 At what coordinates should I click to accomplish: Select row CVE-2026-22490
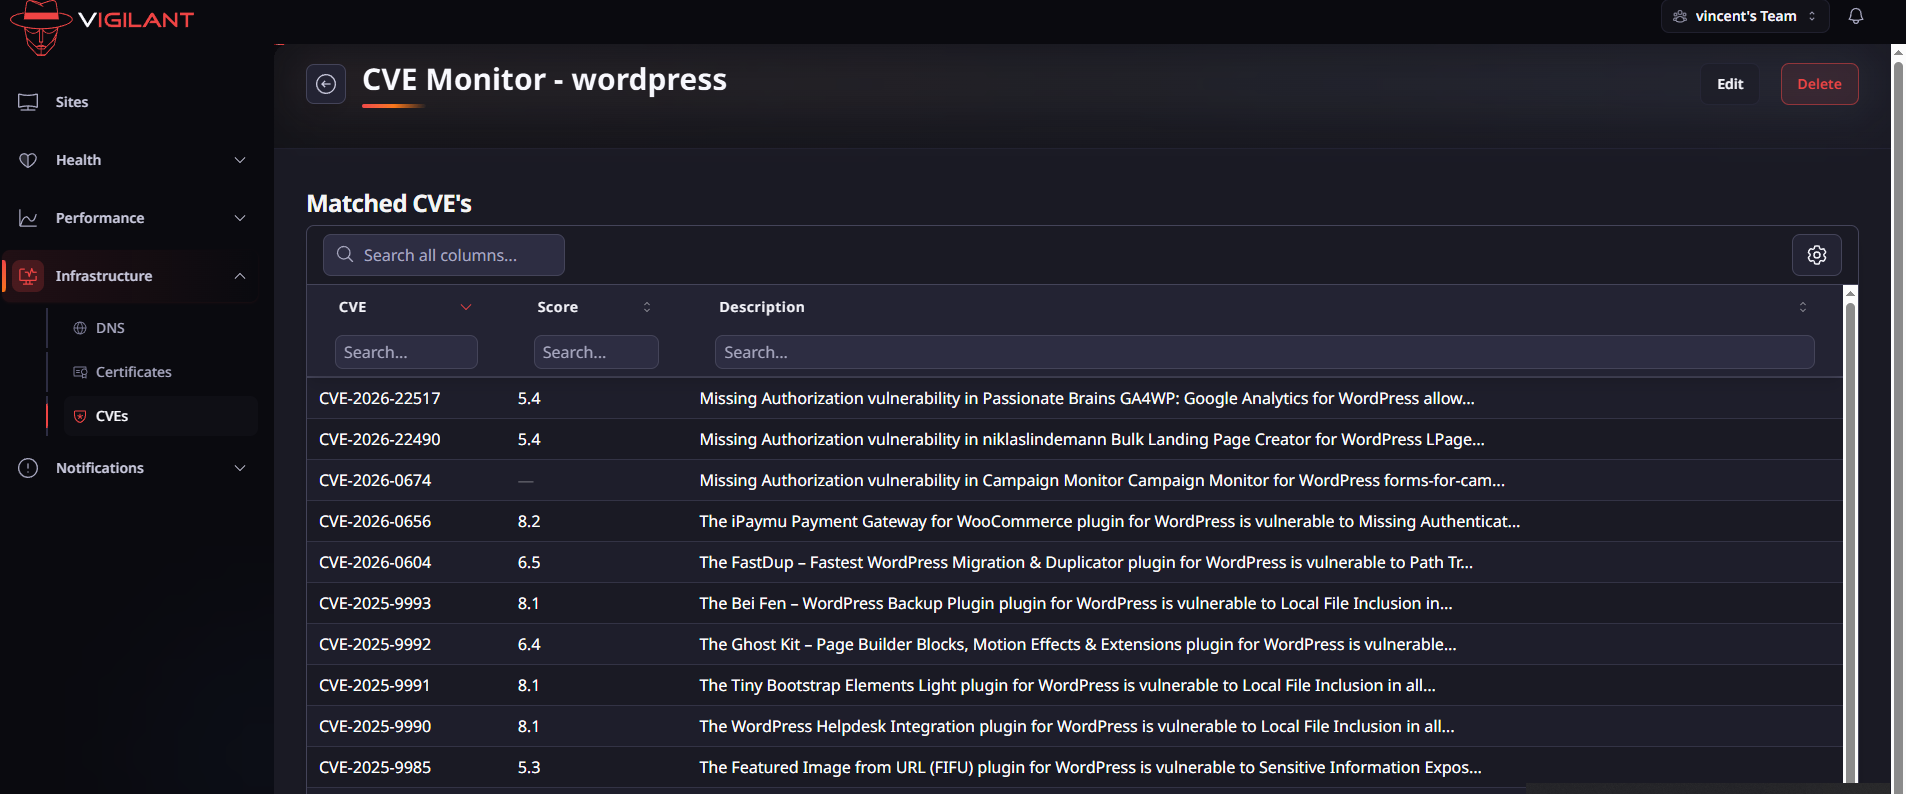(x=1074, y=439)
